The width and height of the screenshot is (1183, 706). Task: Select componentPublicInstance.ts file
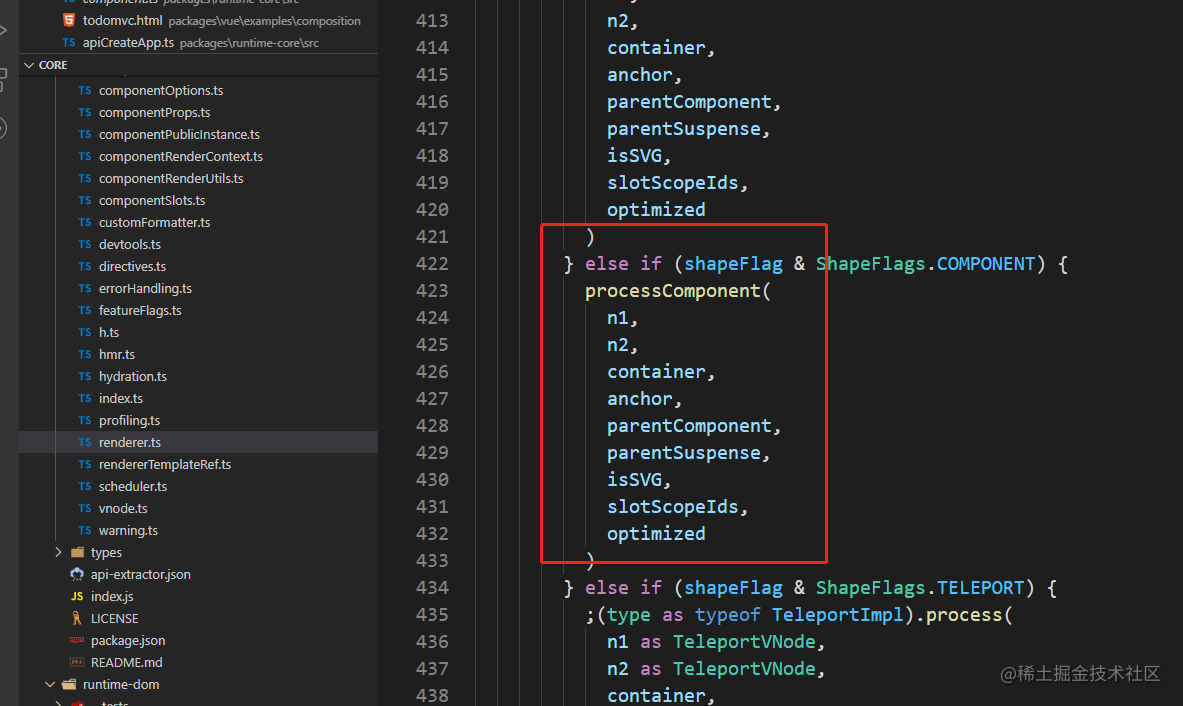pos(179,134)
